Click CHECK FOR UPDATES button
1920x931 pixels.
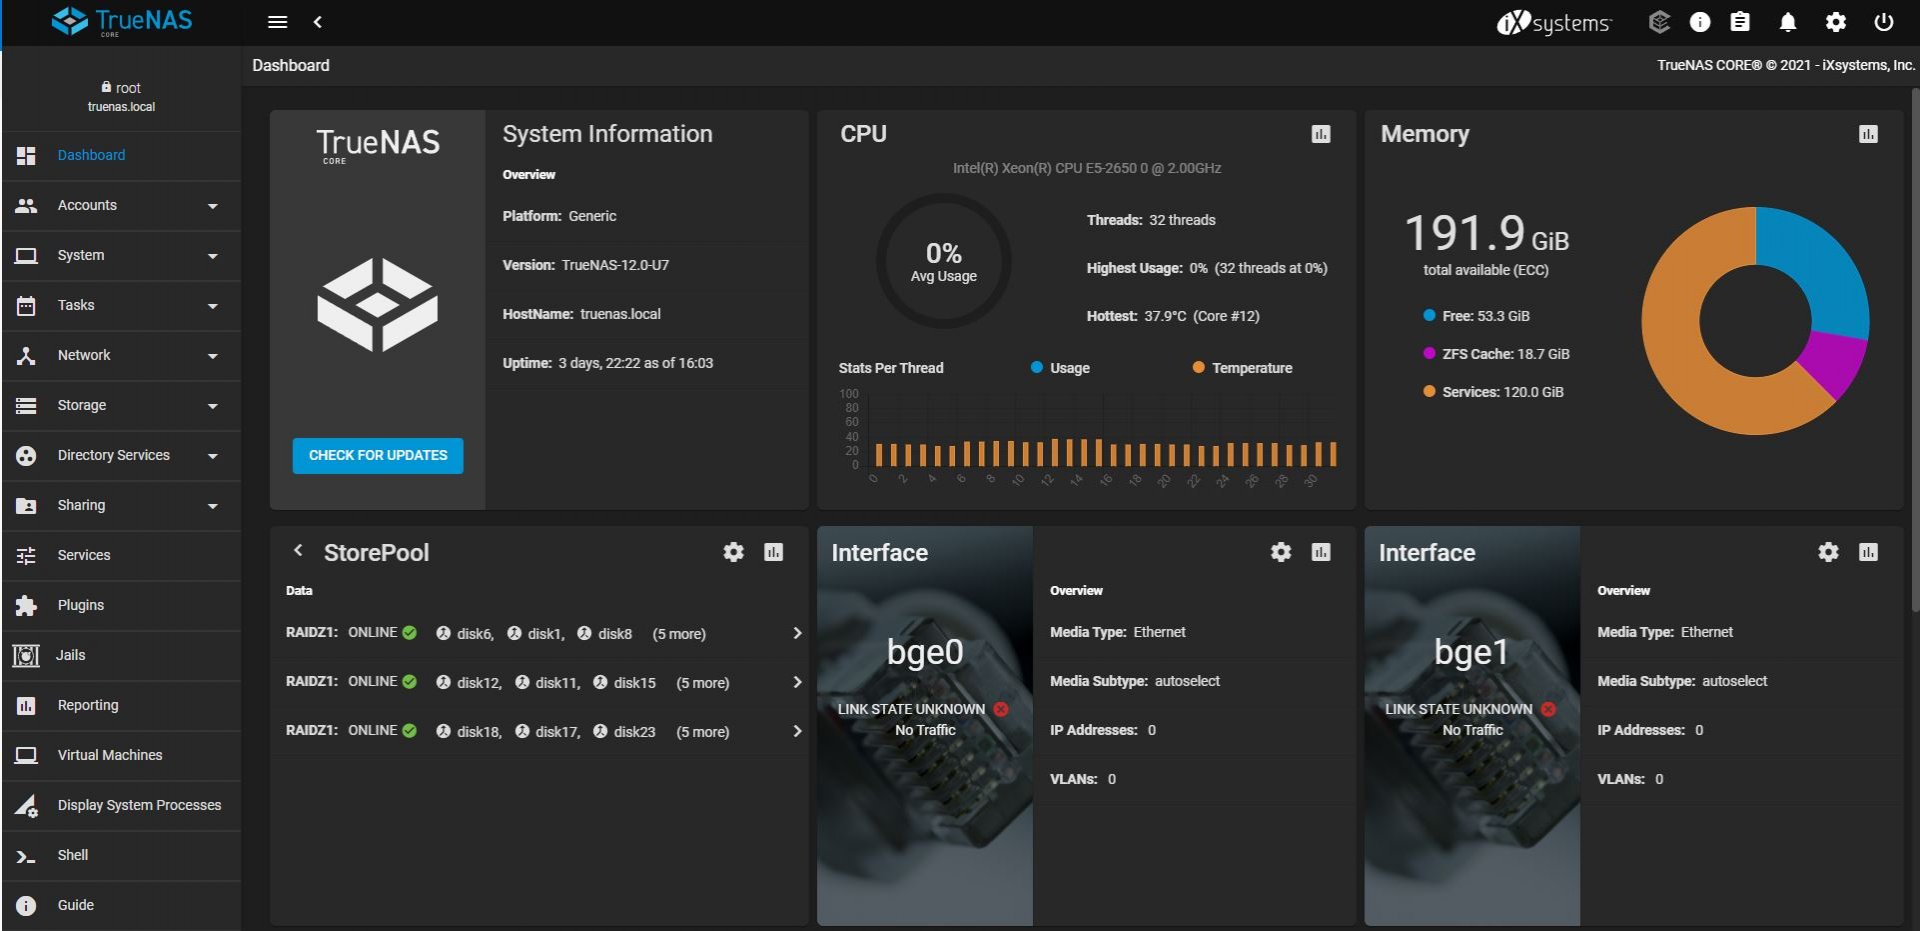[x=378, y=455]
